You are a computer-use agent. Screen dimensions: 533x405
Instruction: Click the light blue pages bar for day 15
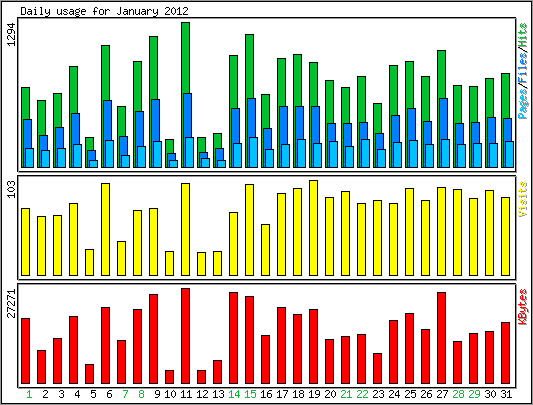tap(254, 152)
